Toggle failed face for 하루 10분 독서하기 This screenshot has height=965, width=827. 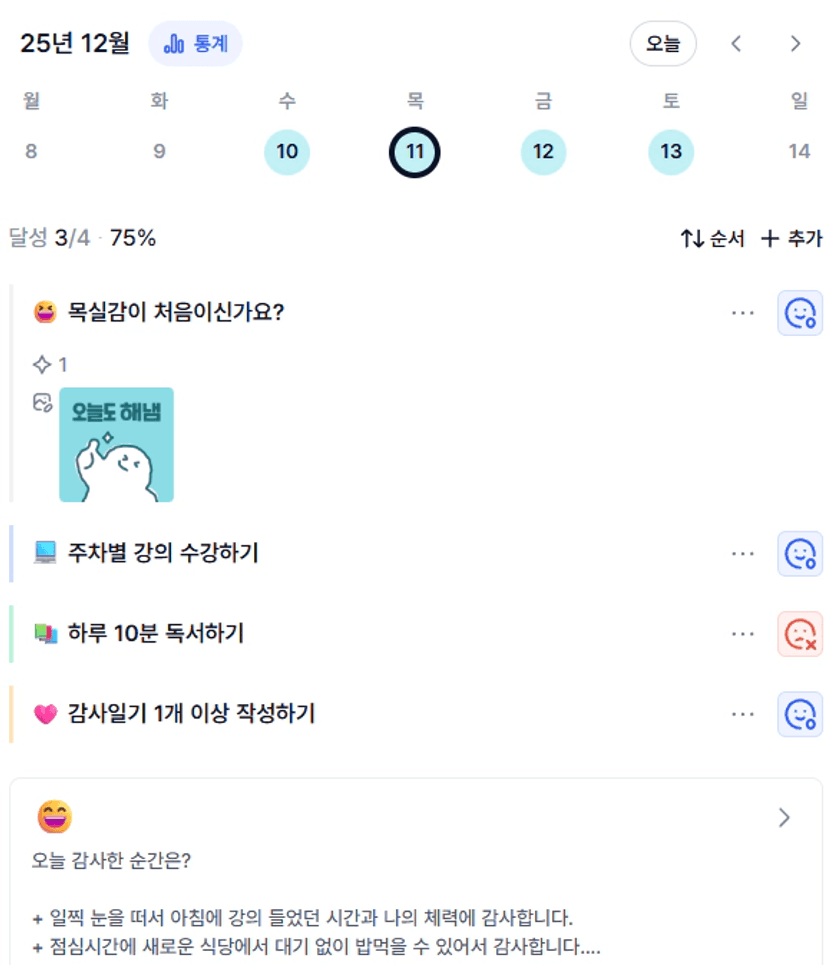(800, 633)
